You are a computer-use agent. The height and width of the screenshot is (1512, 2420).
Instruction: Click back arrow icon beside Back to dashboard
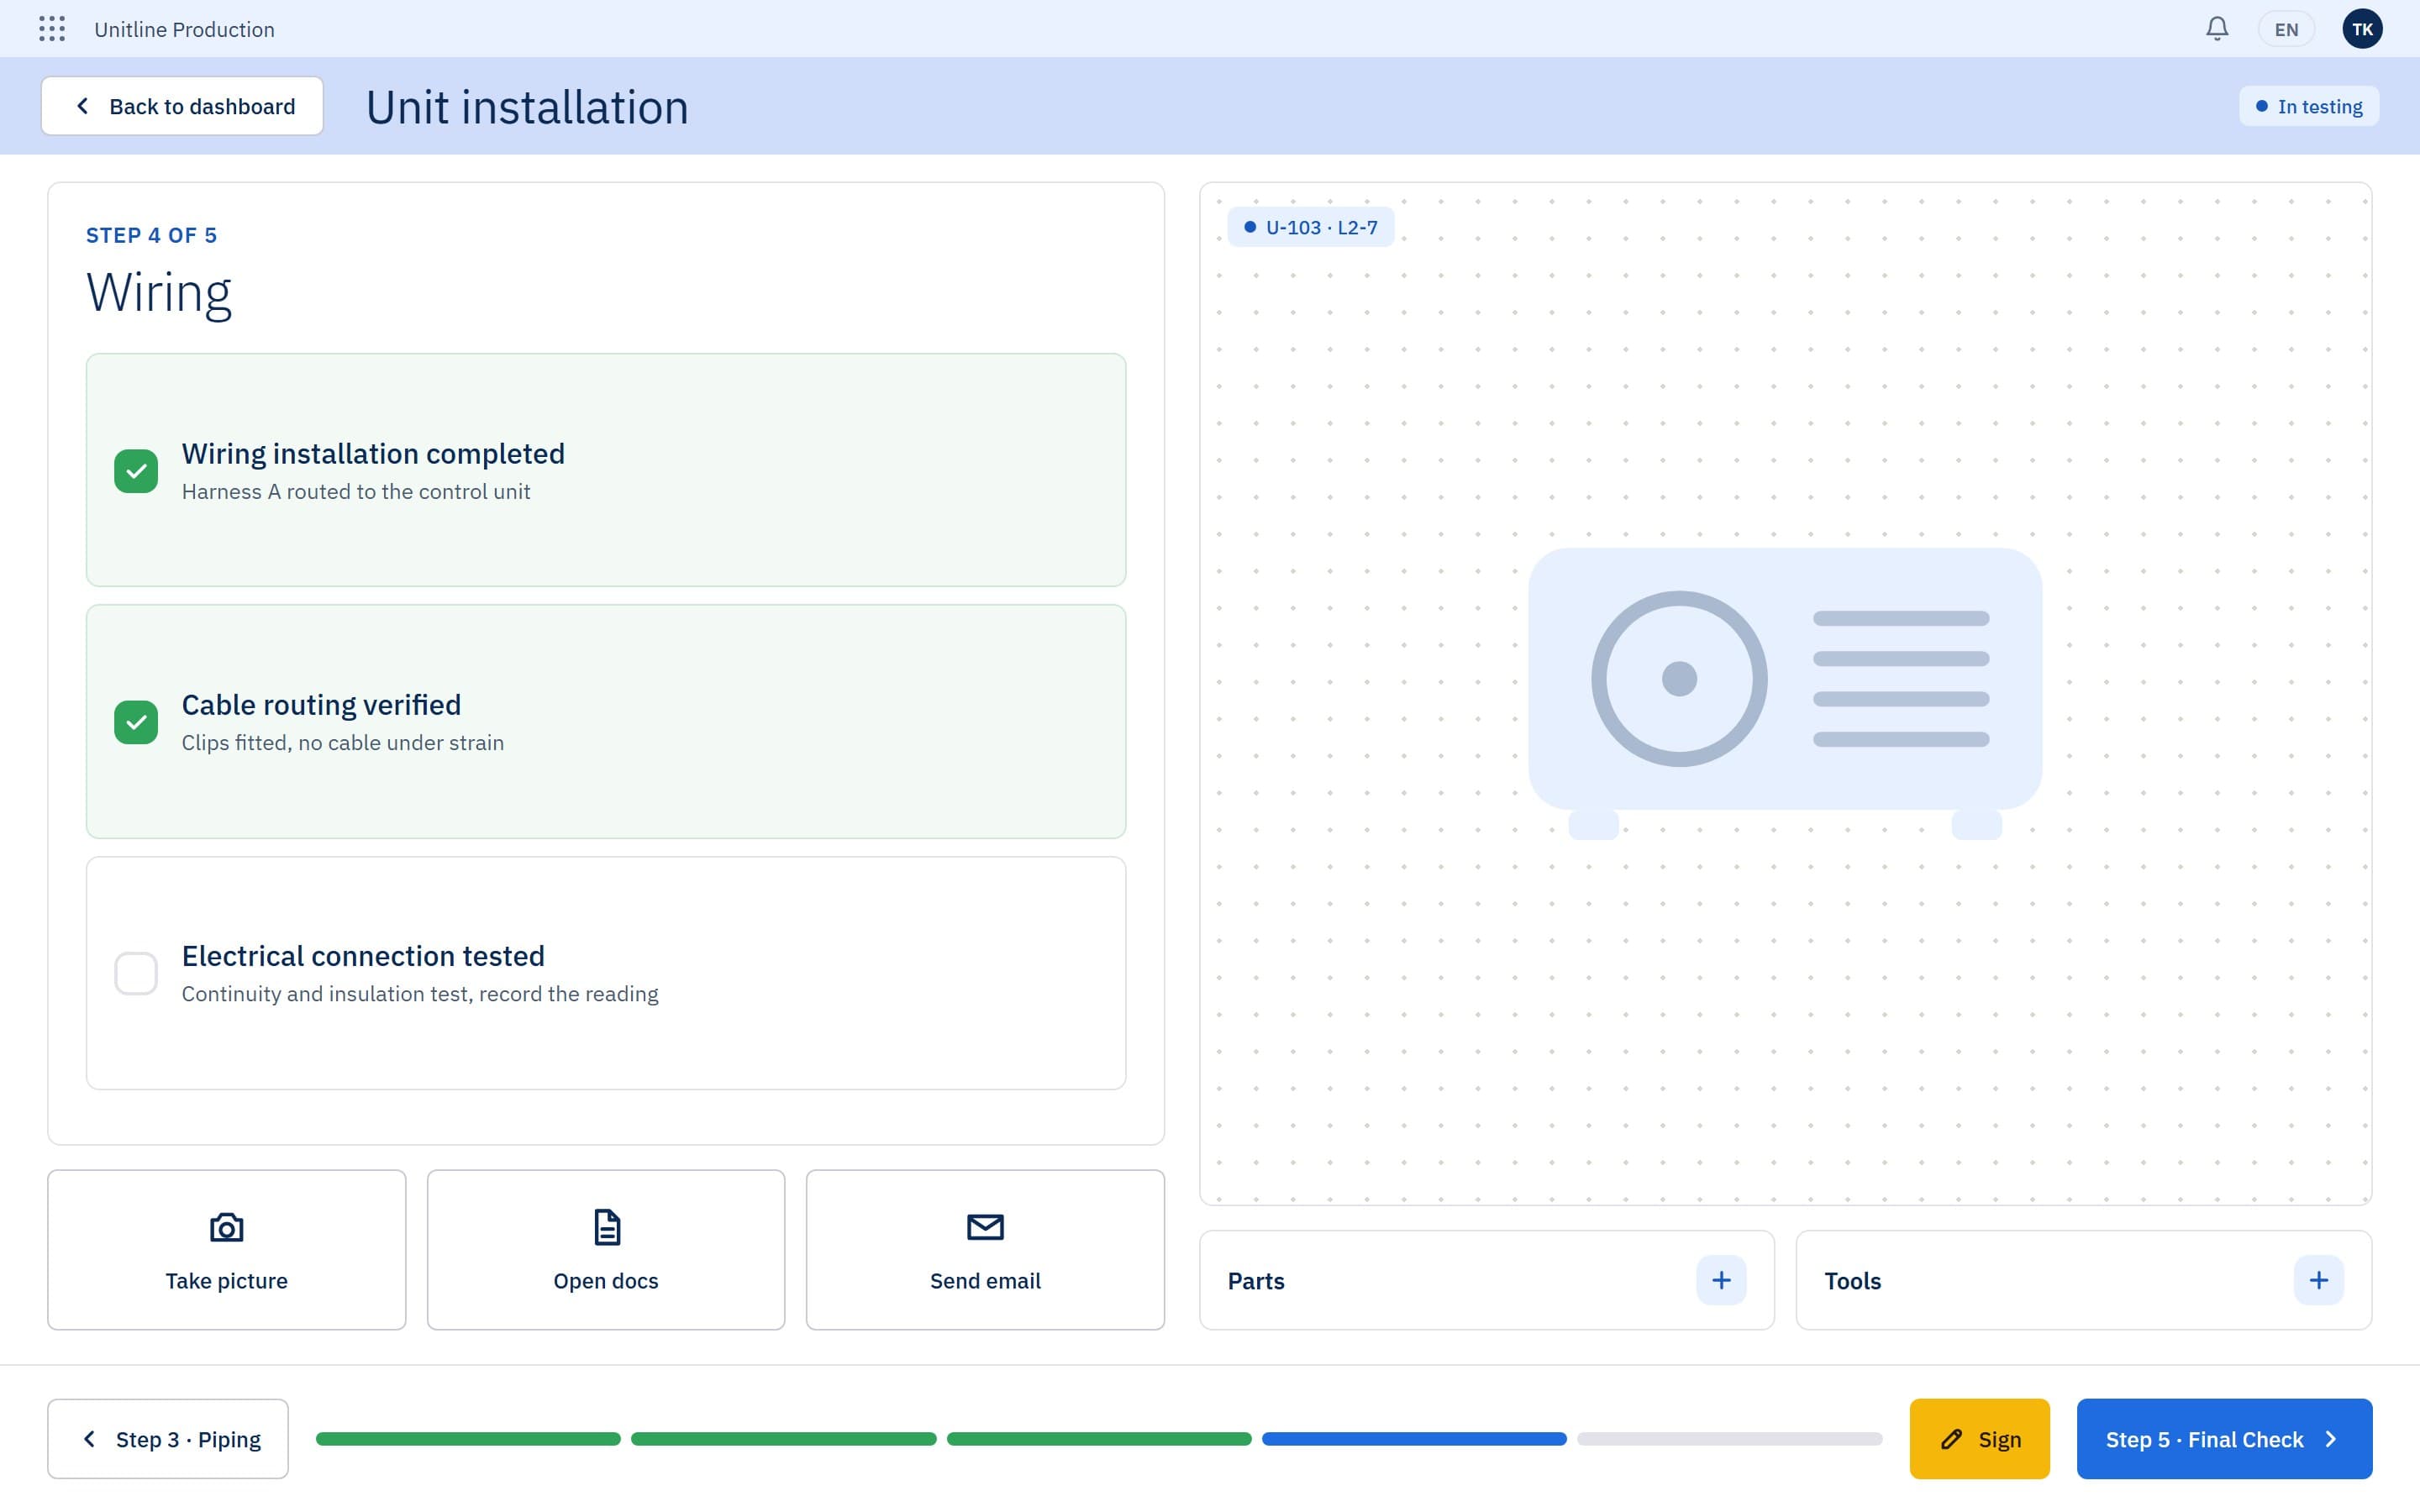click(x=82, y=106)
